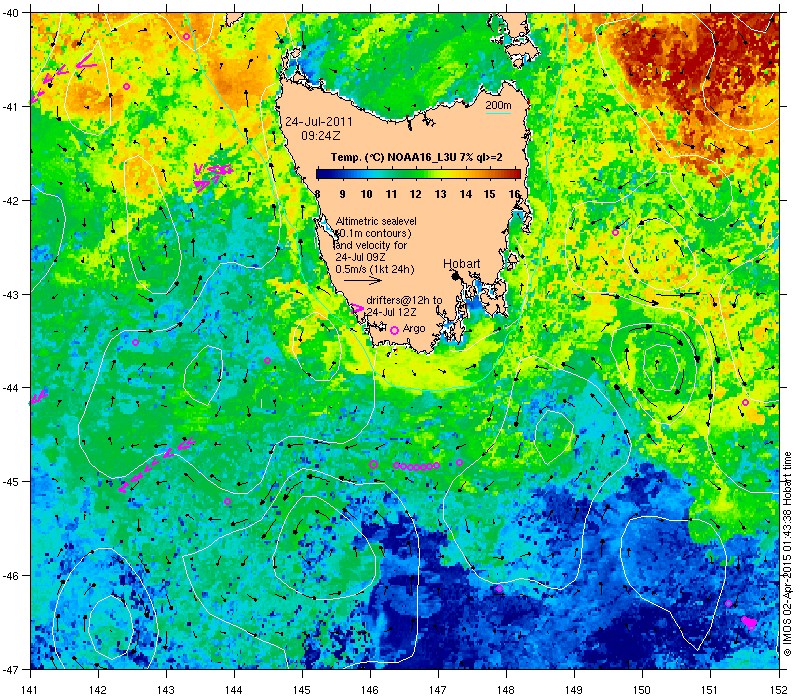Click the colorbar tick label 12
800x700 pixels.
click(x=416, y=194)
